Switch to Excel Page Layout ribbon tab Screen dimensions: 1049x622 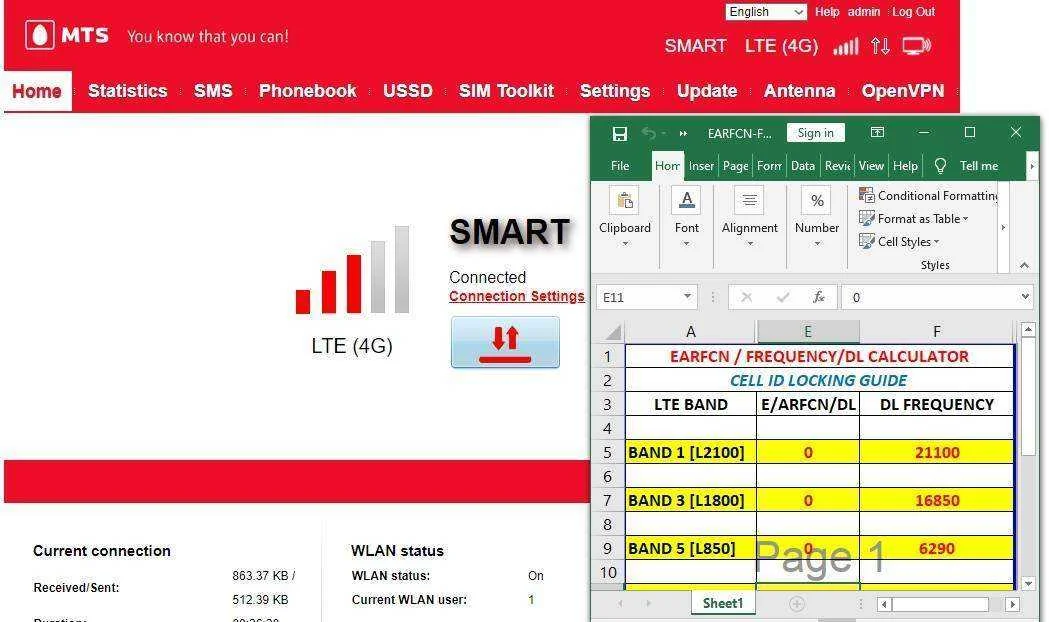[735, 166]
